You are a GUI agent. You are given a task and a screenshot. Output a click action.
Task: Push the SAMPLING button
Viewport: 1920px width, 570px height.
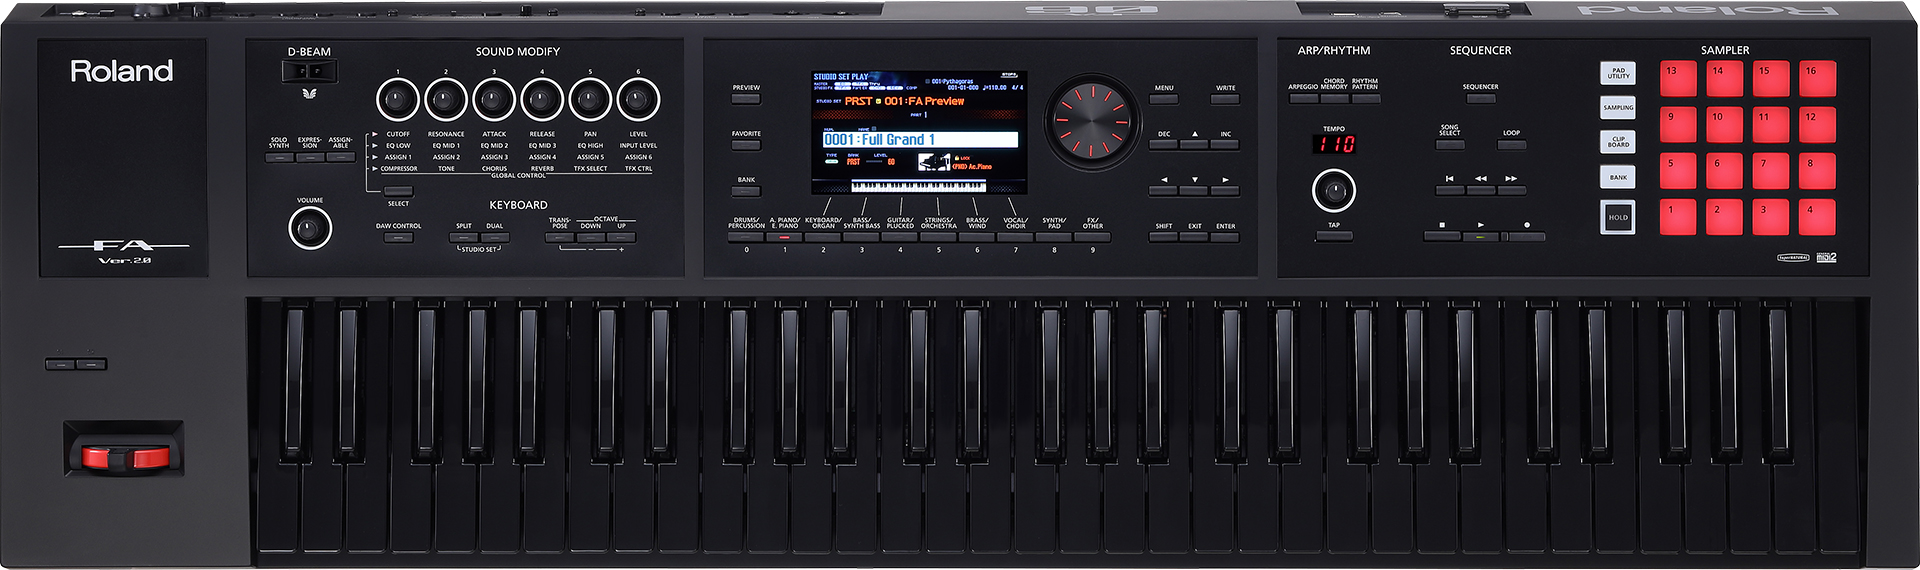(x=1618, y=108)
